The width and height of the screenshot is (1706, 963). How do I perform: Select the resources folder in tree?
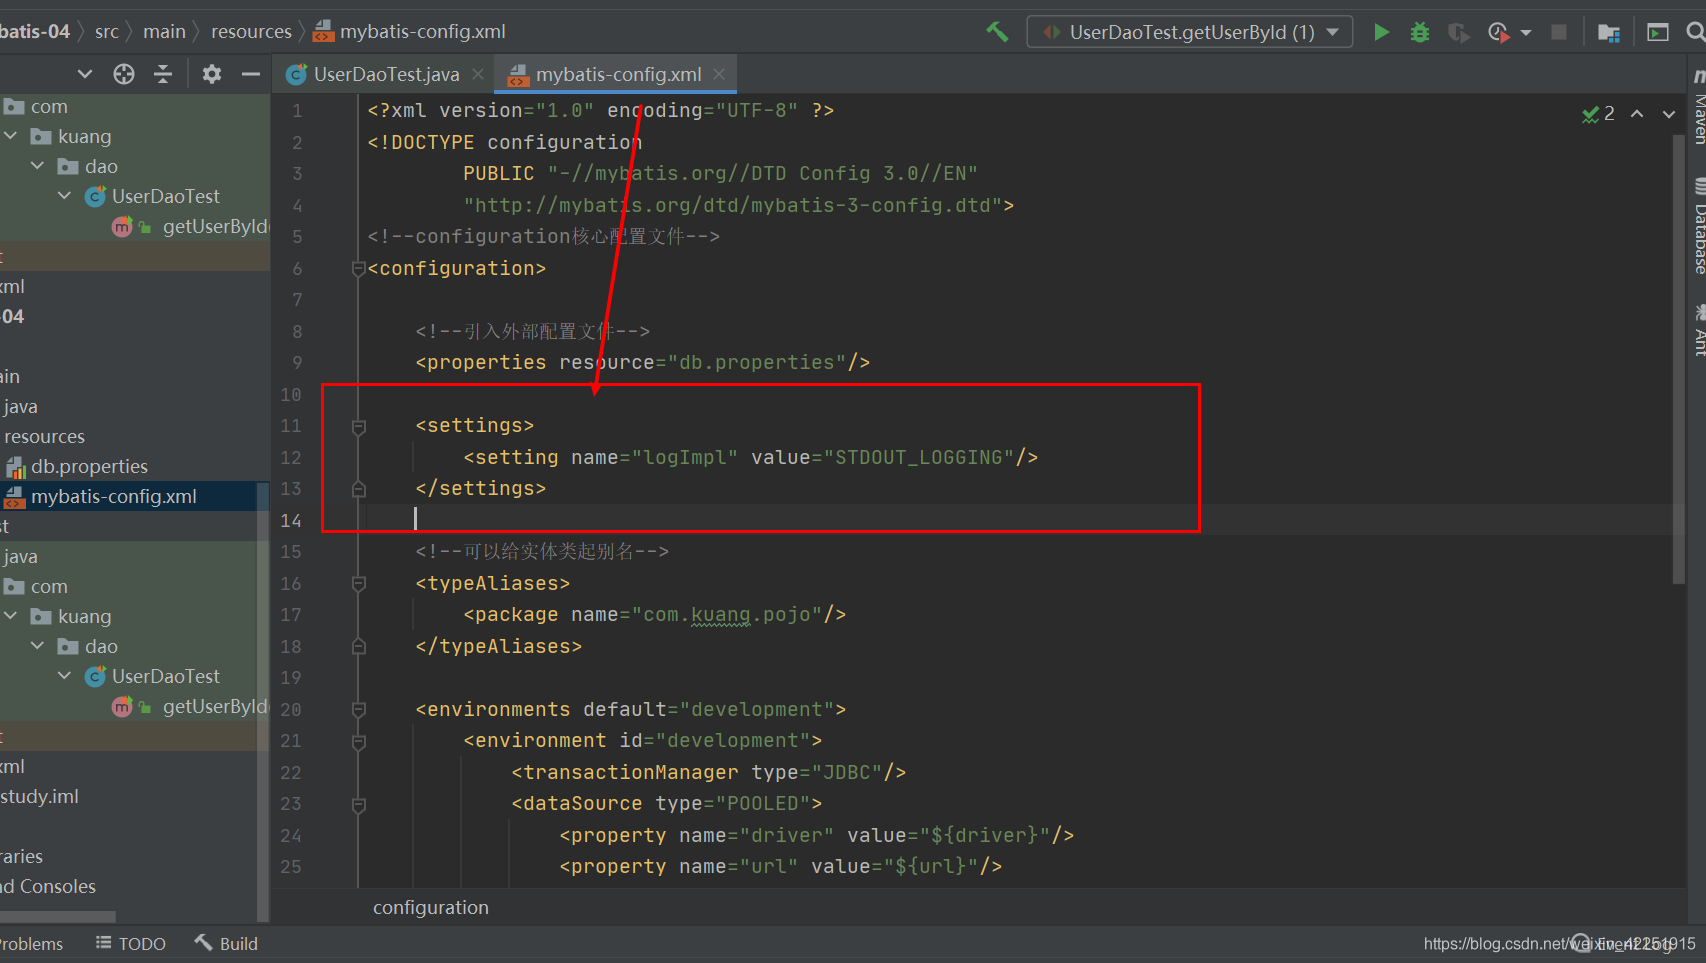pos(44,436)
